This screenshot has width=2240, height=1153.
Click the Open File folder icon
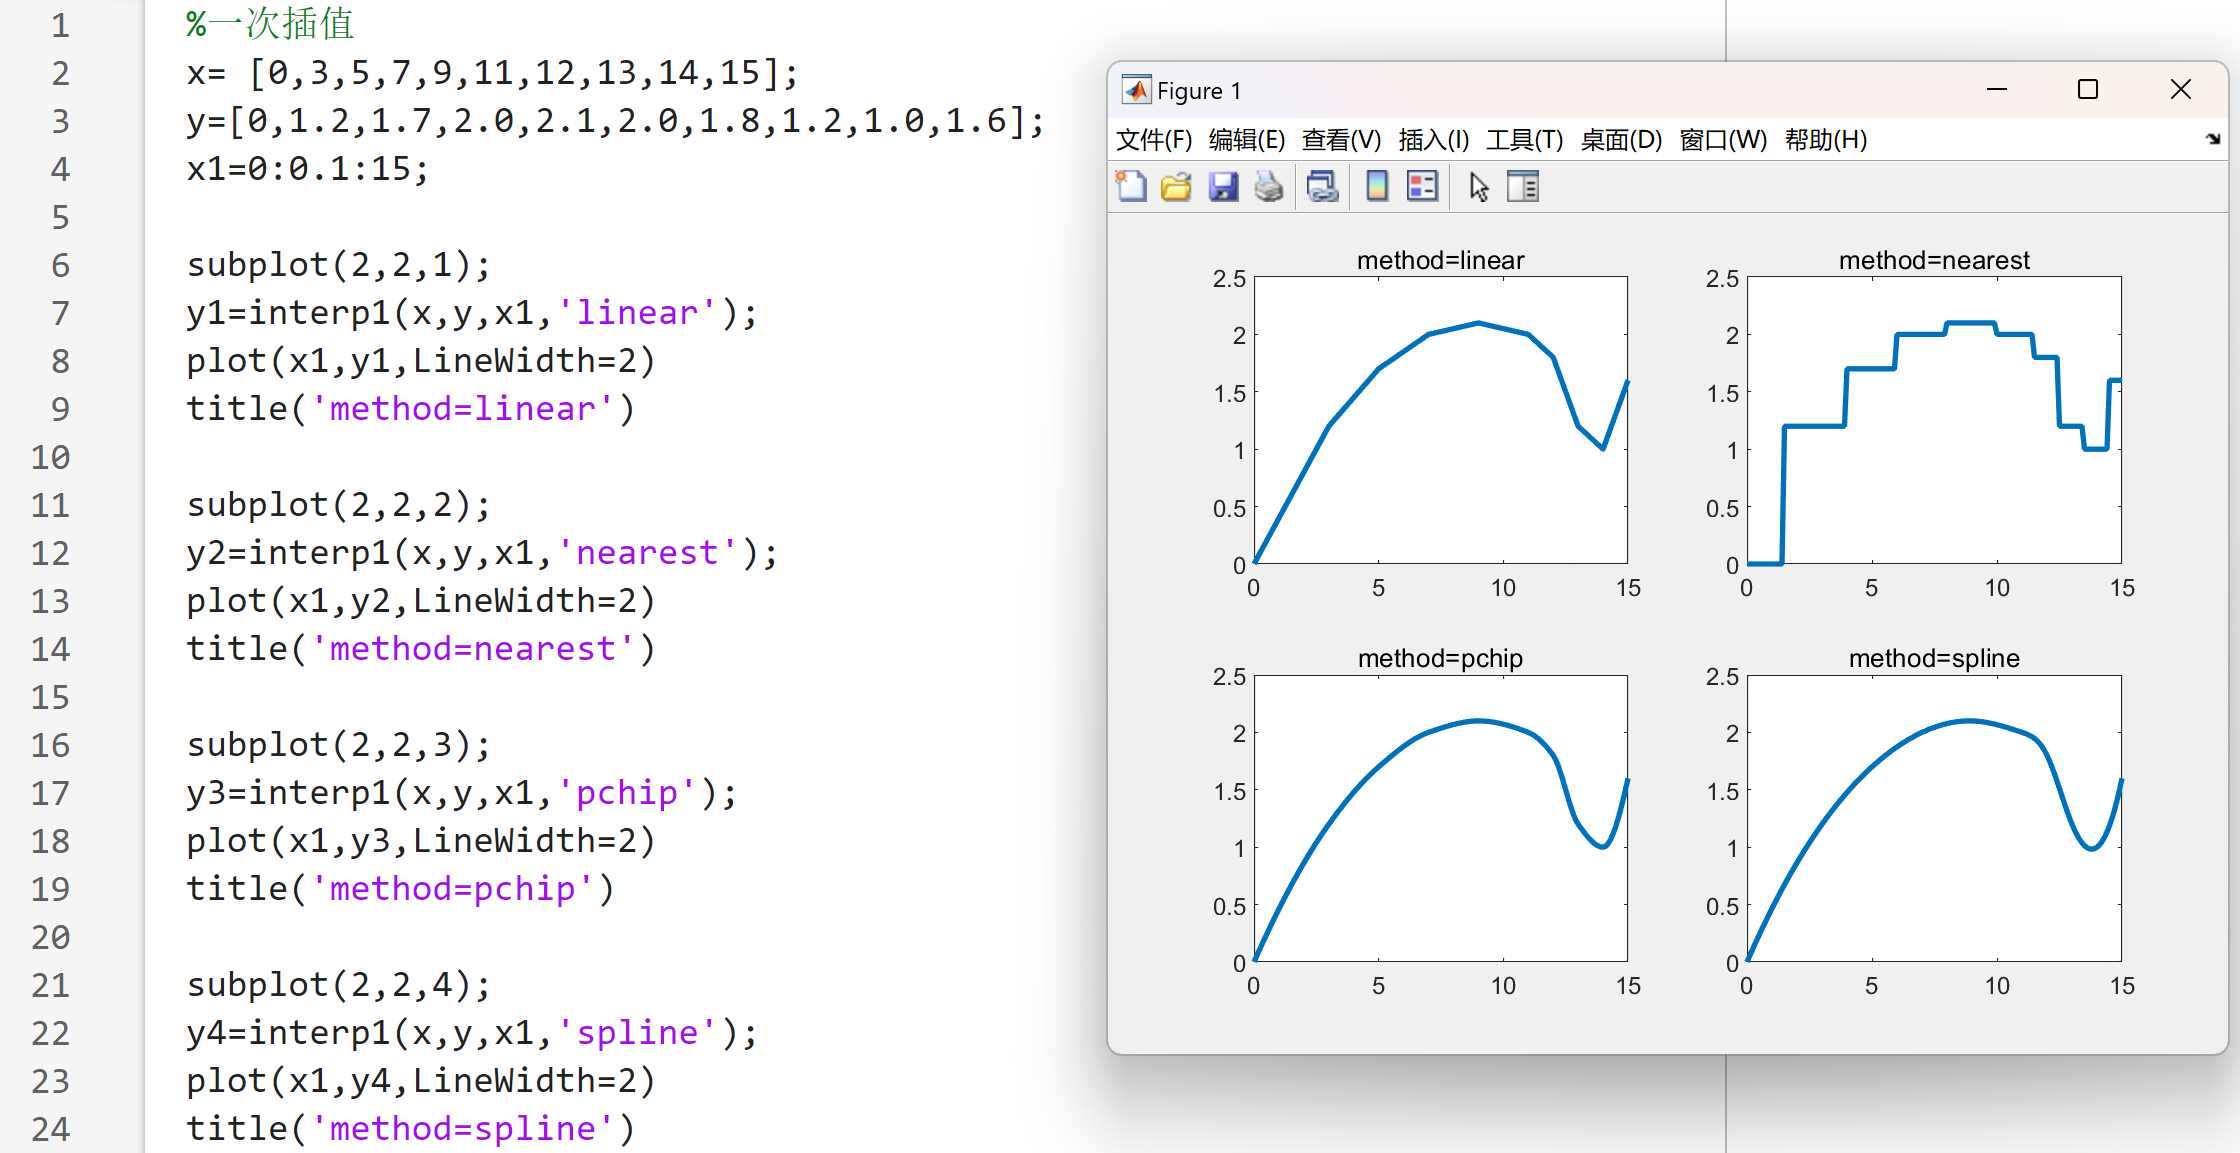click(x=1176, y=187)
